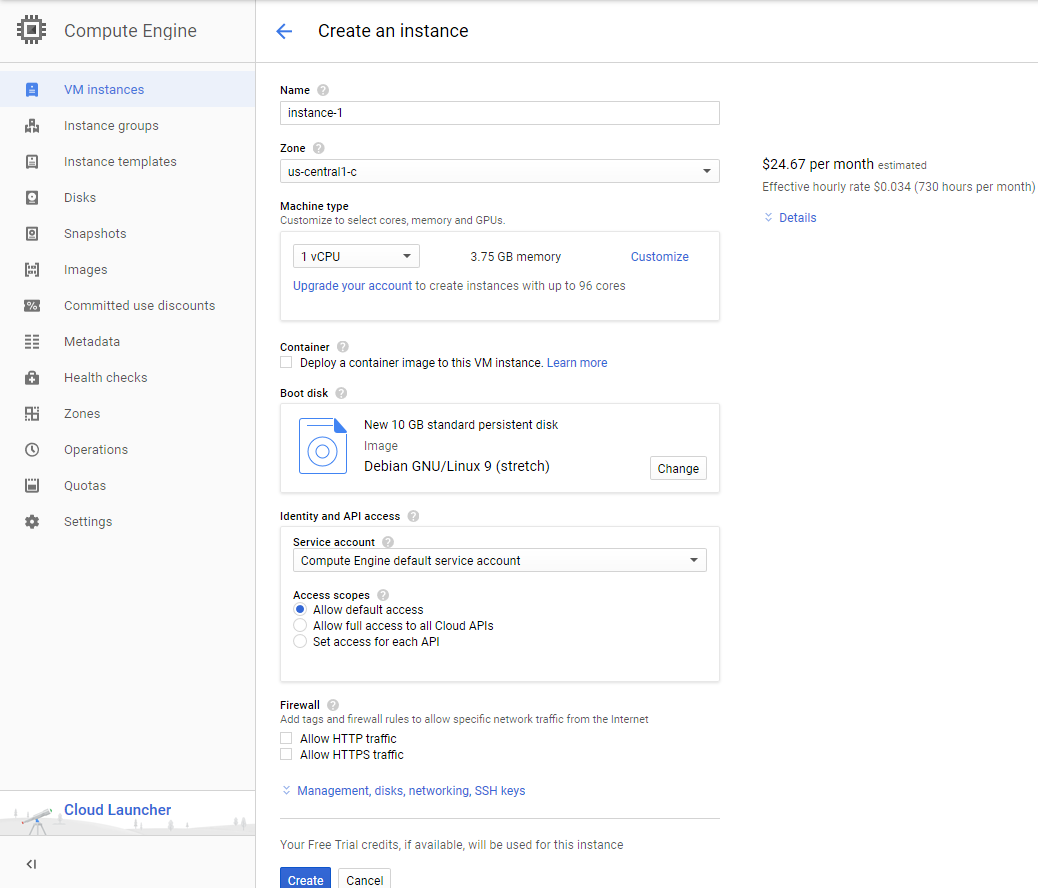Open help tooltip for Boot disk
The image size is (1038, 888).
pos(341,393)
